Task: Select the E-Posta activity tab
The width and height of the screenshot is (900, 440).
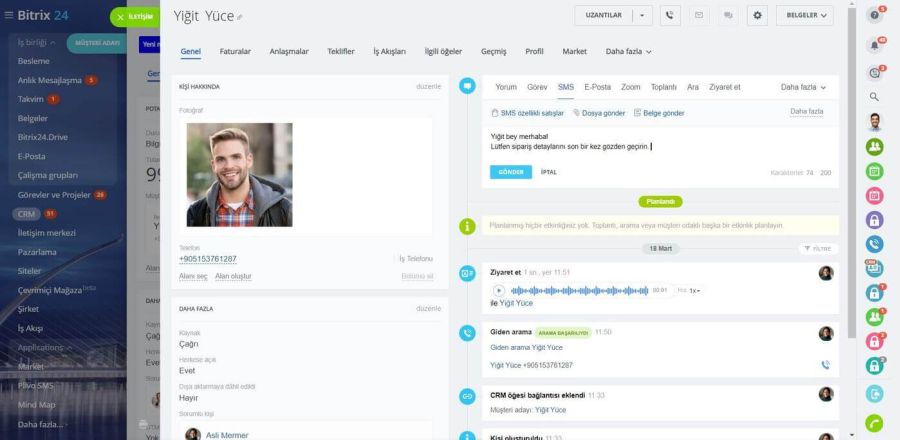Action: pos(598,87)
